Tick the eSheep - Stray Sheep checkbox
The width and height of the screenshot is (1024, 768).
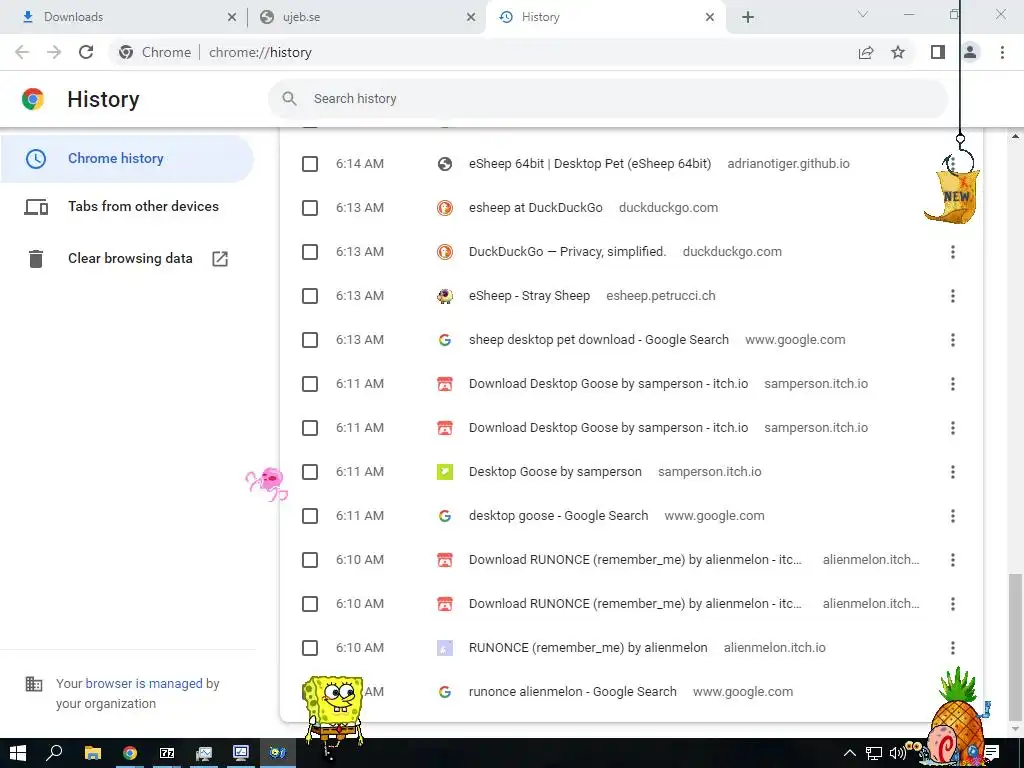pos(310,296)
